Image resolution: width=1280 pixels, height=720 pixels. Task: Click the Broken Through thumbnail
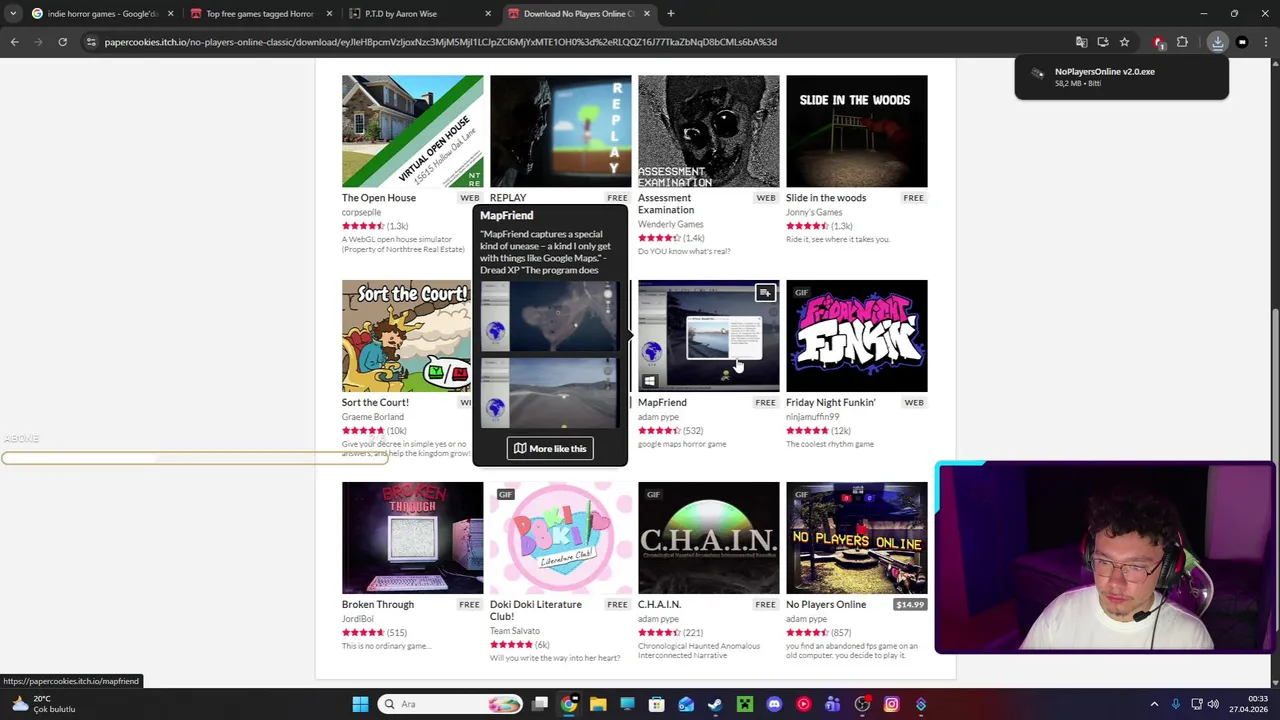point(412,538)
